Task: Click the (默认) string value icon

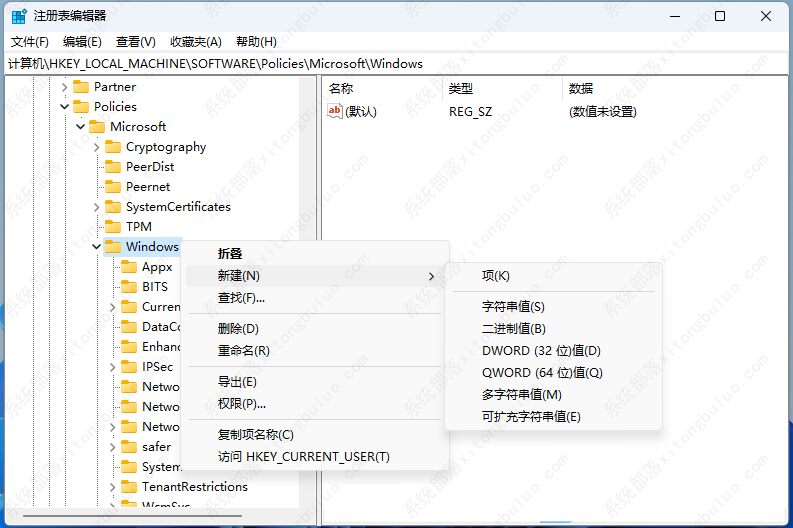Action: tap(335, 111)
